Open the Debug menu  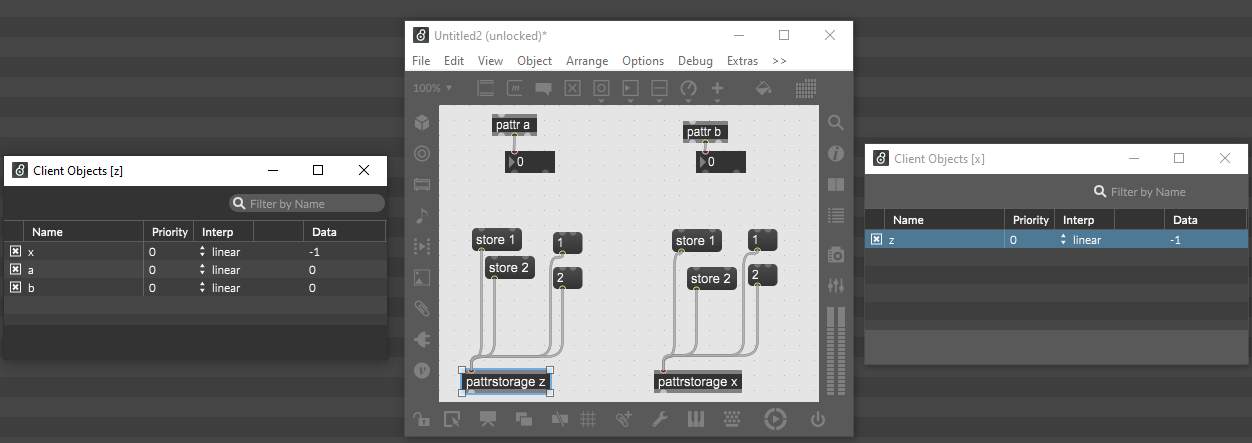click(x=695, y=61)
